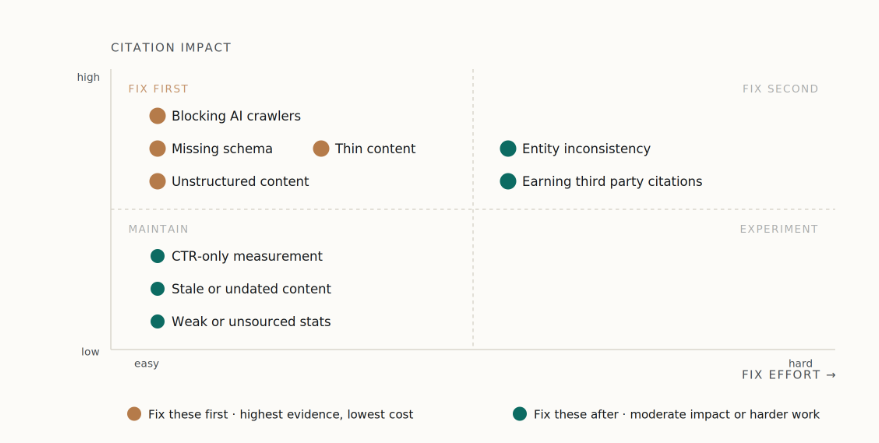Click the teal dot beside Earning third party citations
The image size is (879, 443).
click(x=508, y=181)
